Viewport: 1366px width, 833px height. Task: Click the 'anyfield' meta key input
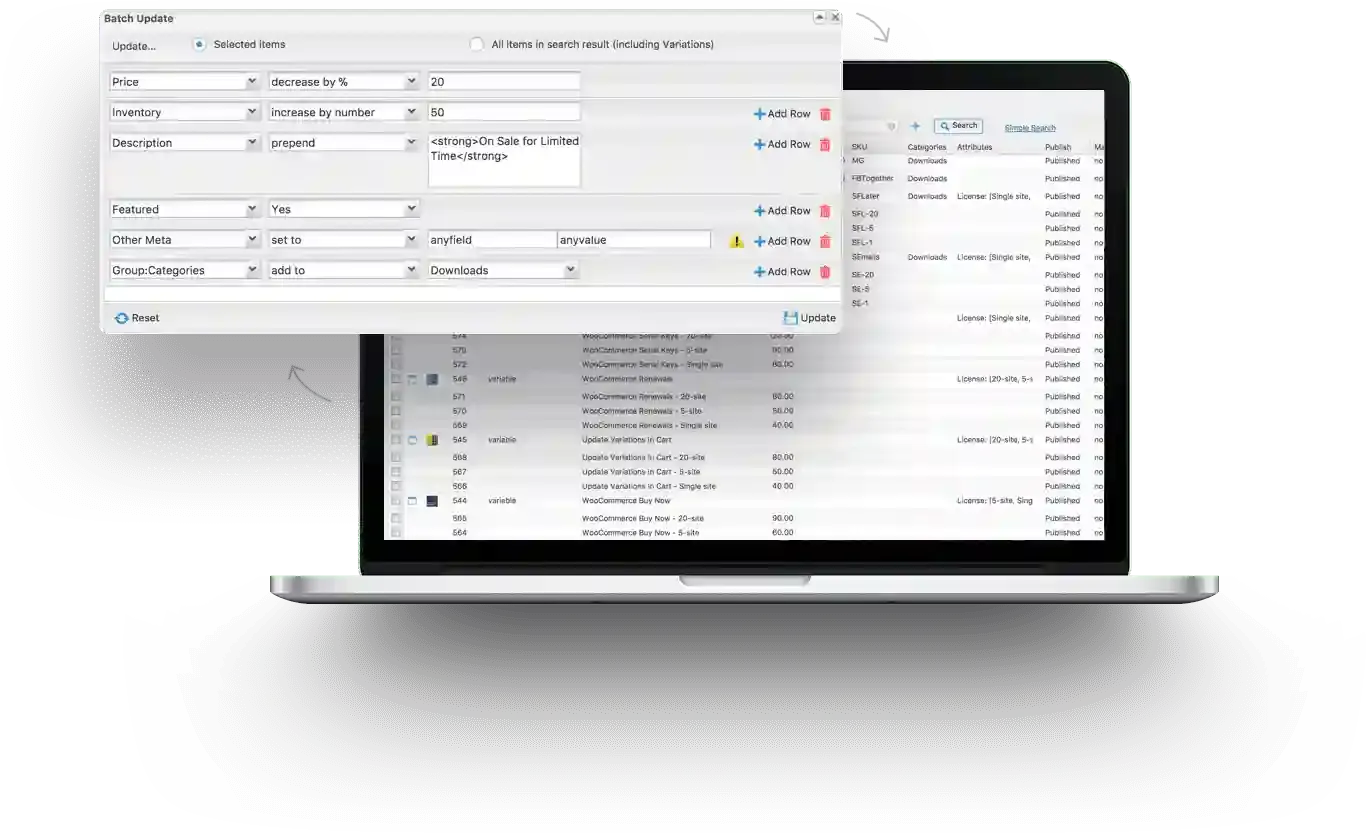point(492,240)
